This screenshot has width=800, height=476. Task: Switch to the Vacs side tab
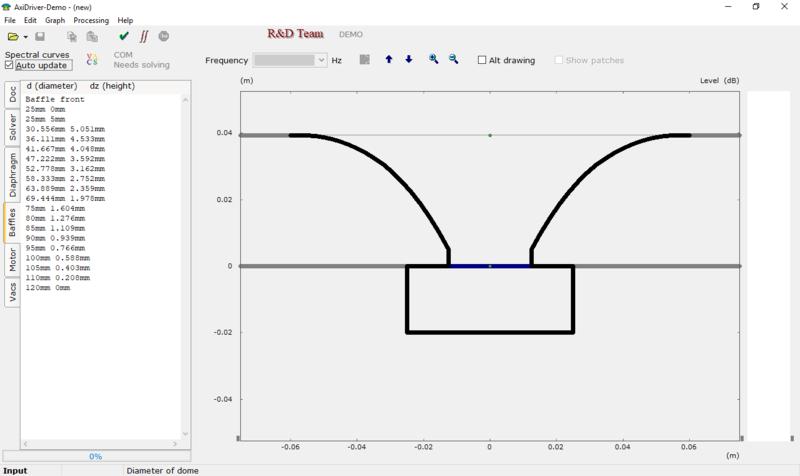pyautogui.click(x=12, y=293)
